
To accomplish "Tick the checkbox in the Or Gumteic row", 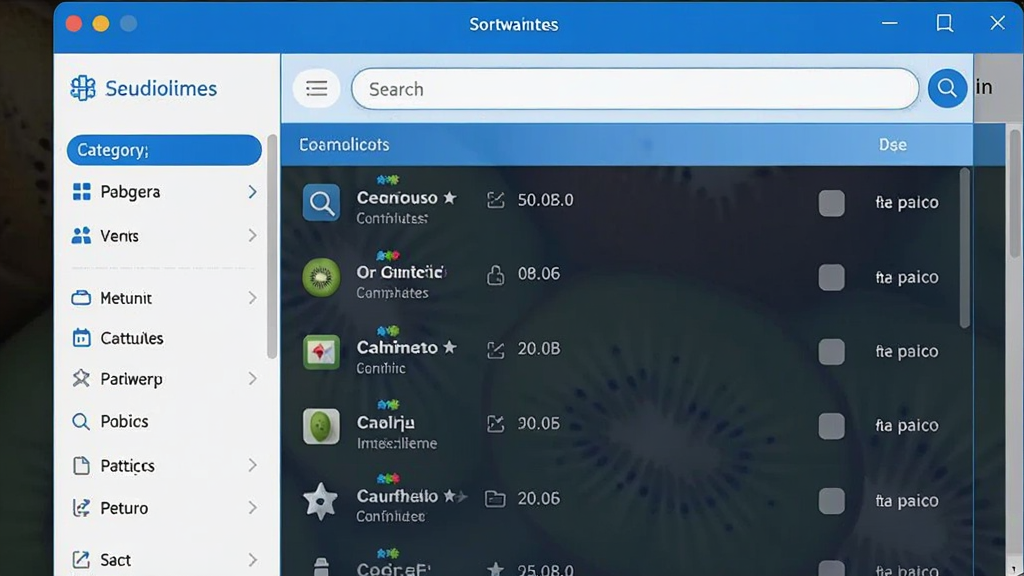I will 831,278.
